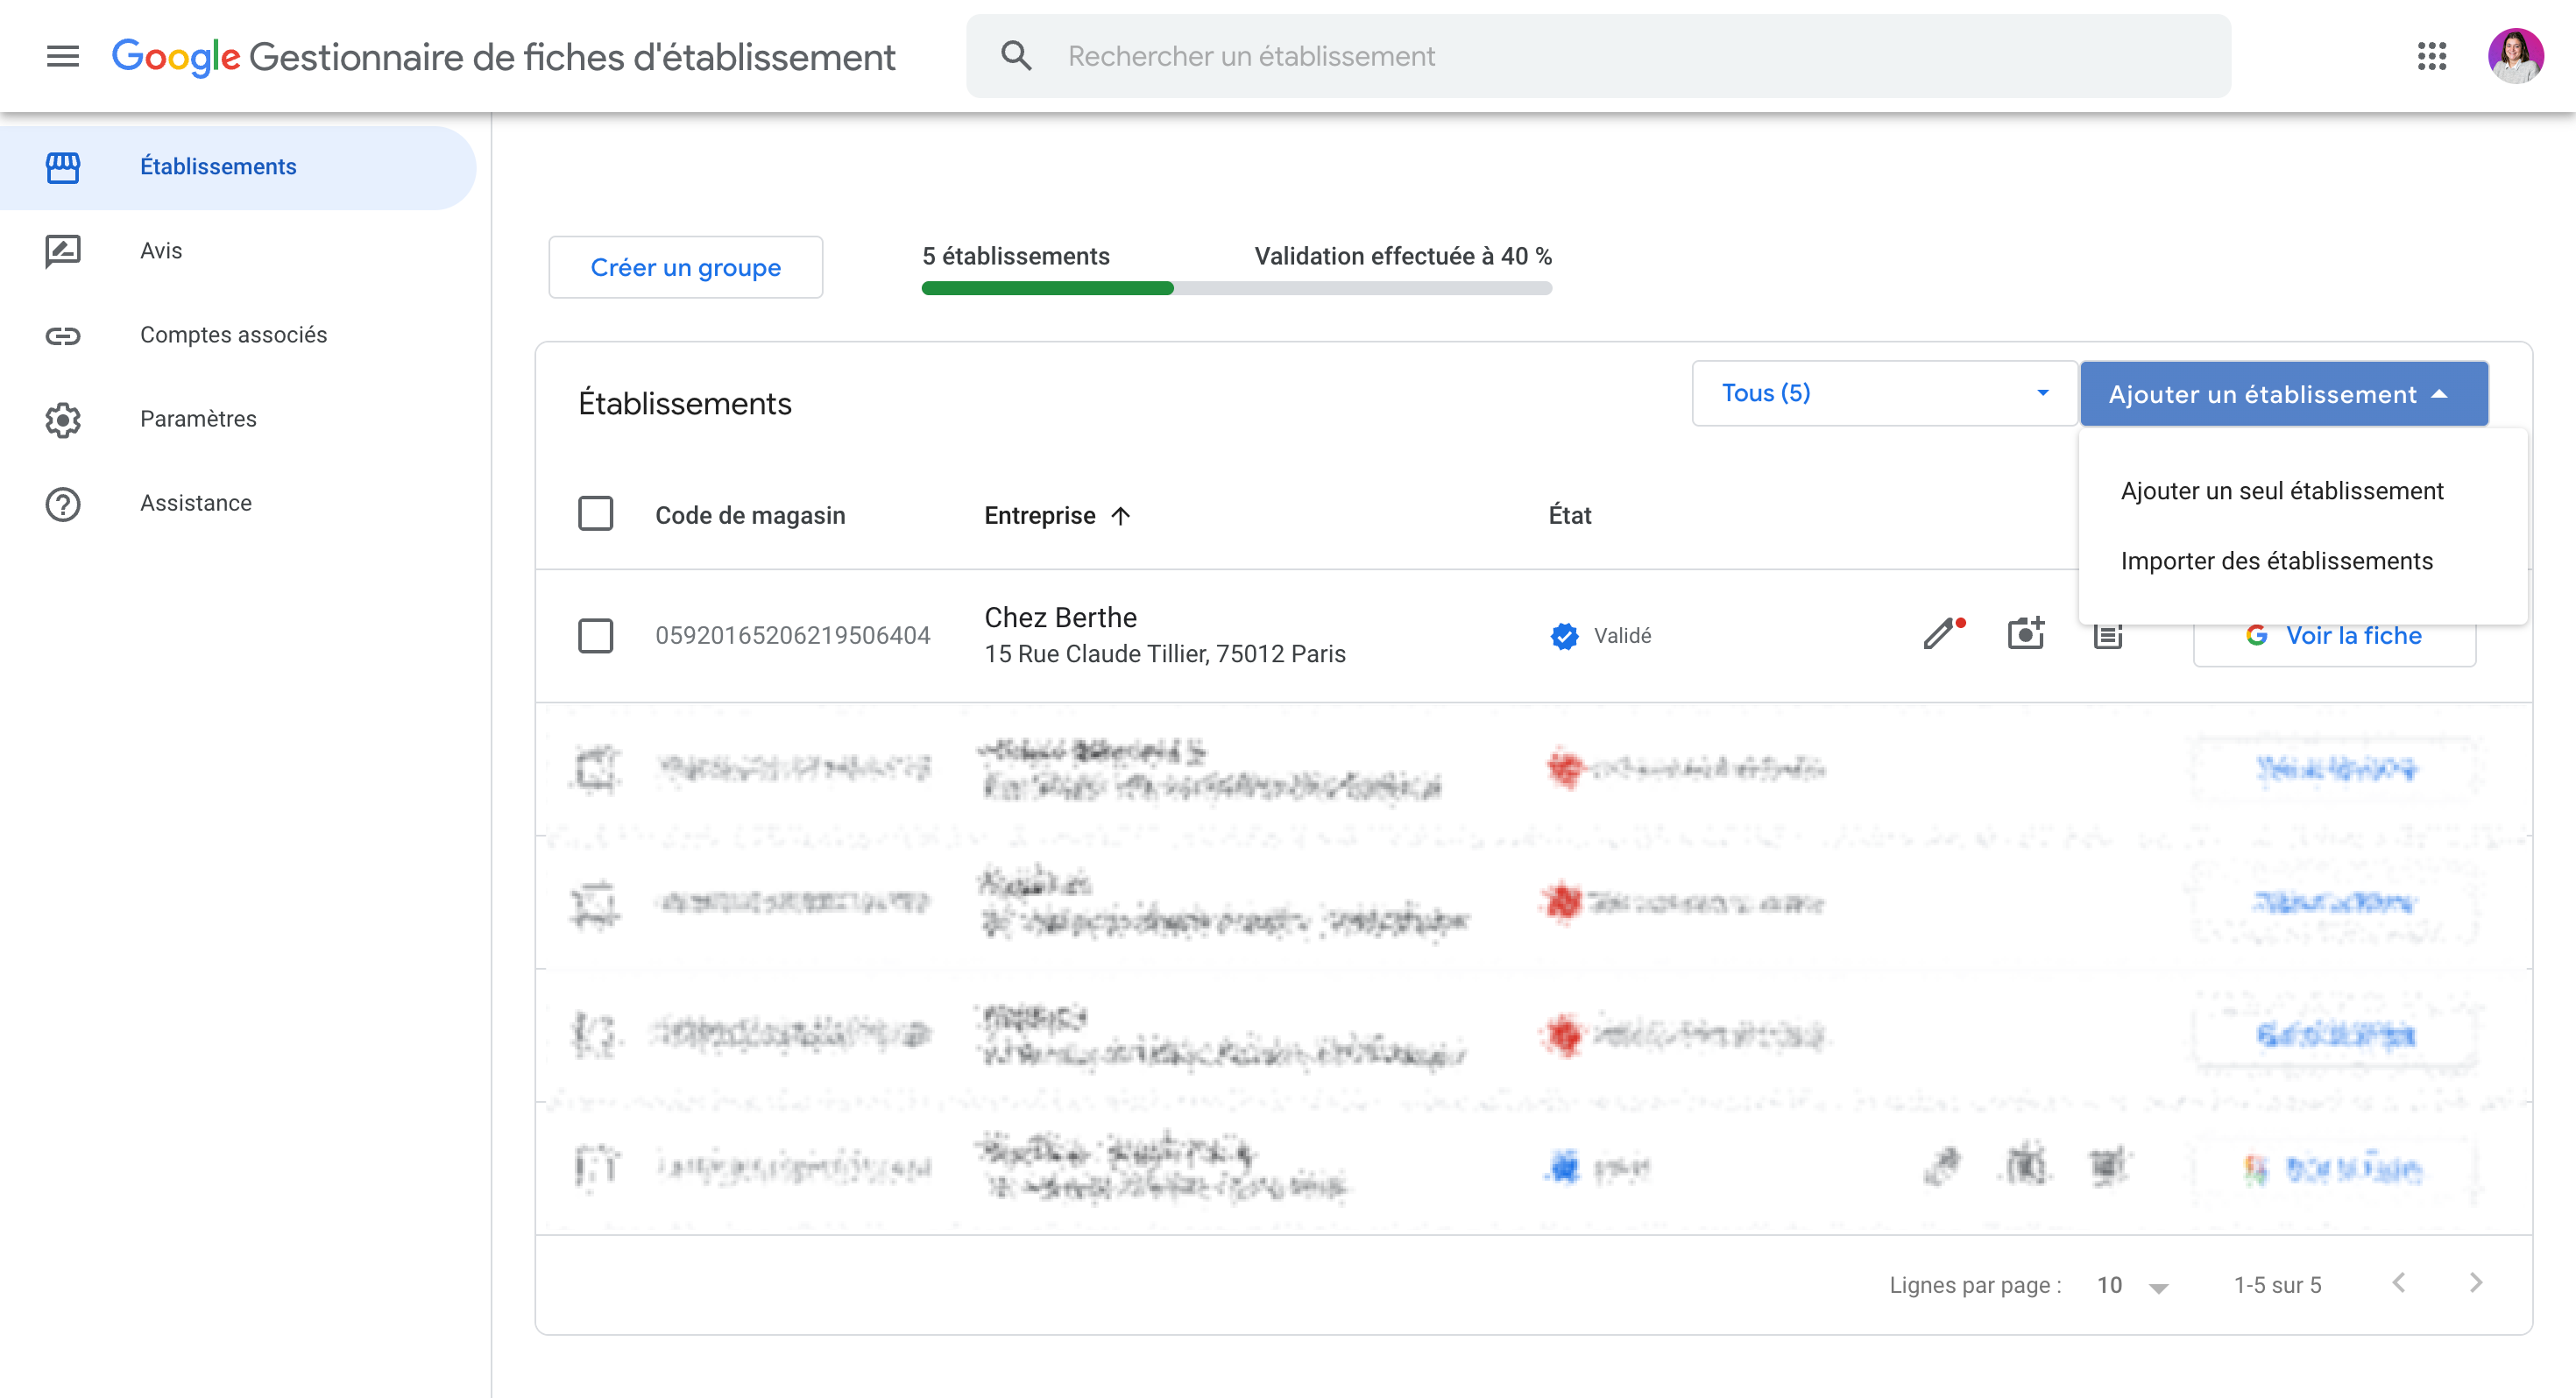Focus the Rechercher un établissement field
2576x1398 pixels.
(1598, 56)
